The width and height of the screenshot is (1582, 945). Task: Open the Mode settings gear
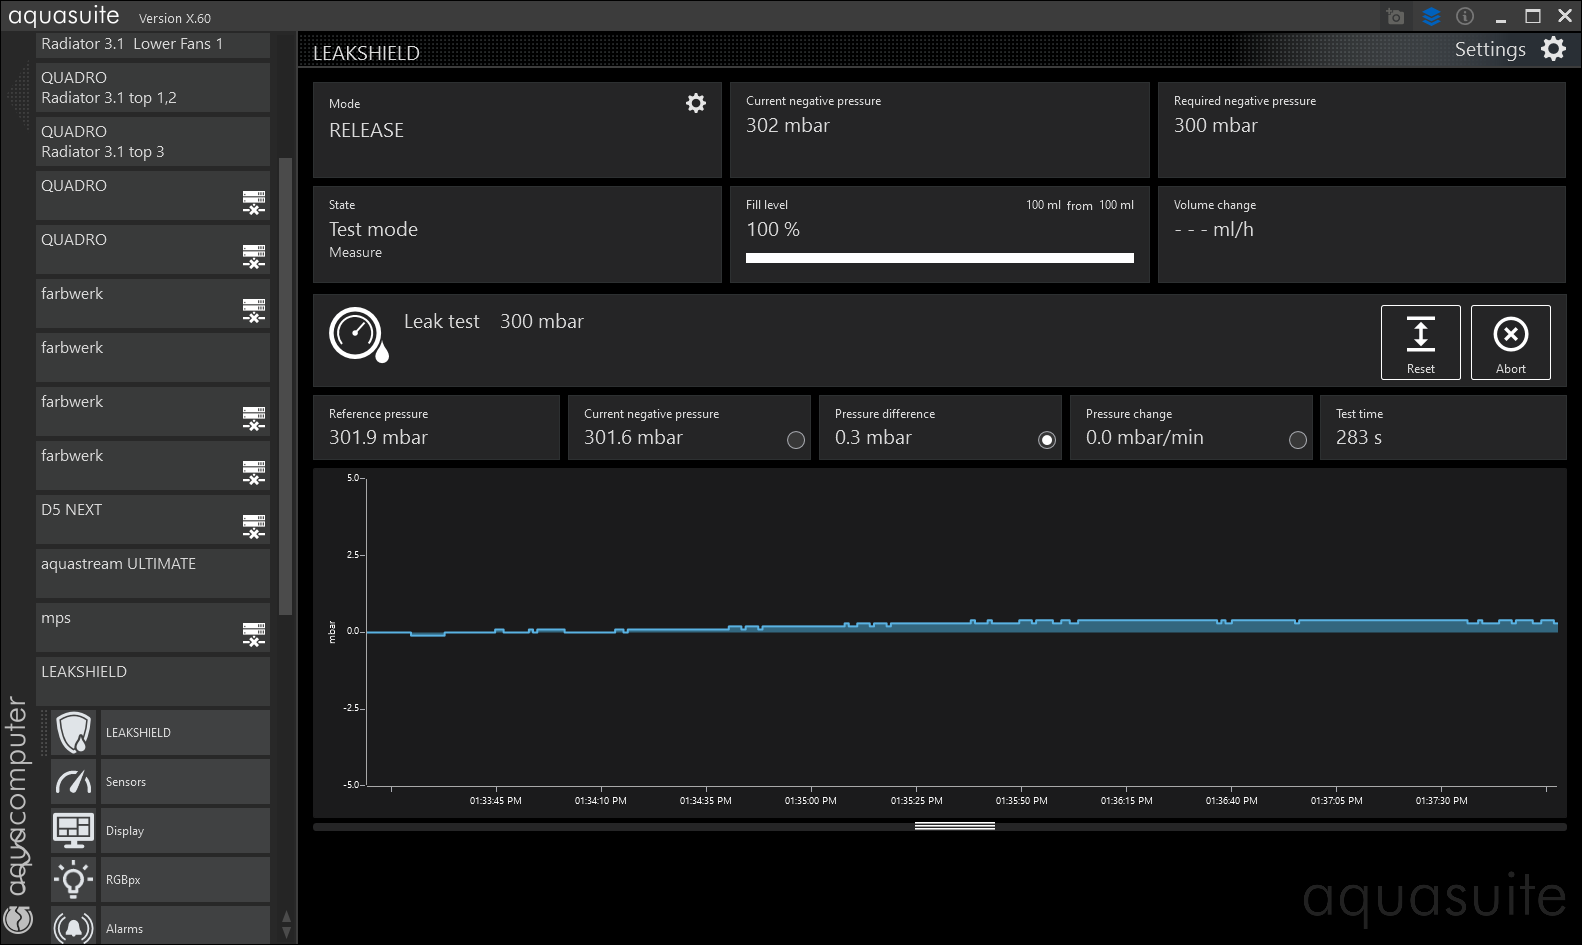coord(696,103)
